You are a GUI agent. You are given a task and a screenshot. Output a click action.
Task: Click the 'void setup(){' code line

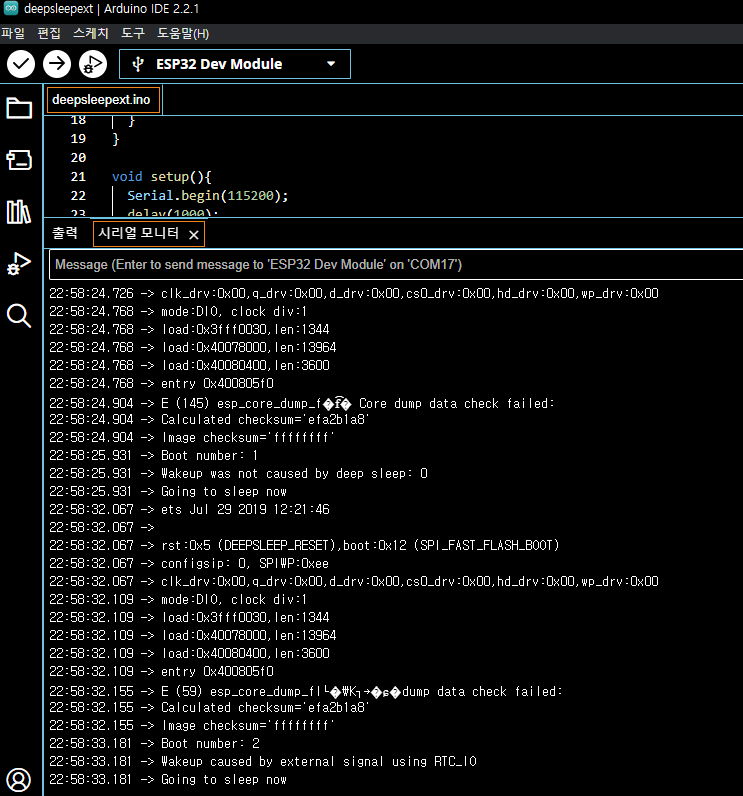(161, 177)
